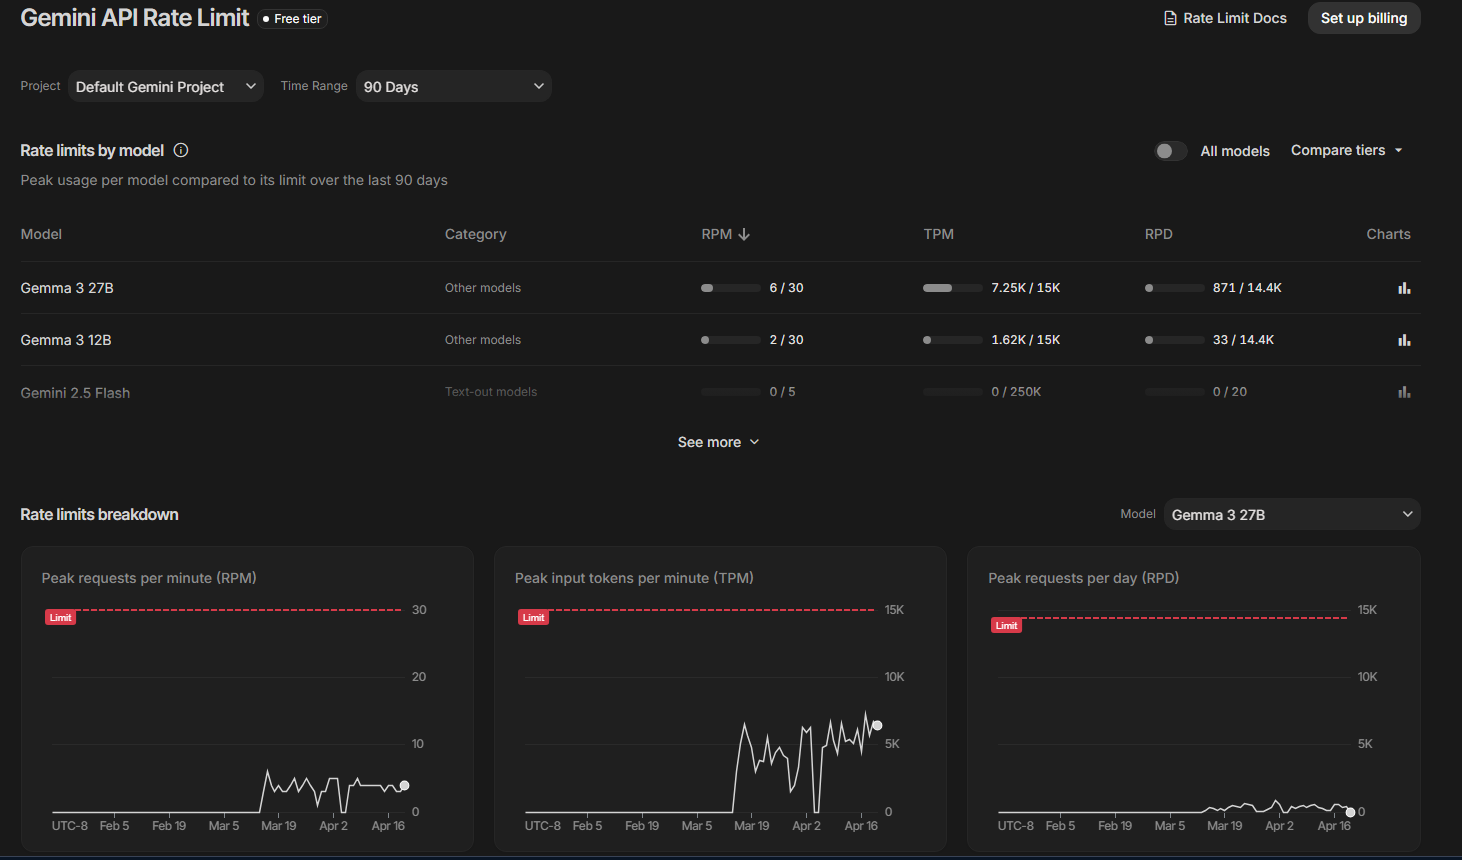Click the 0 / 20 RPD value

[1230, 392]
